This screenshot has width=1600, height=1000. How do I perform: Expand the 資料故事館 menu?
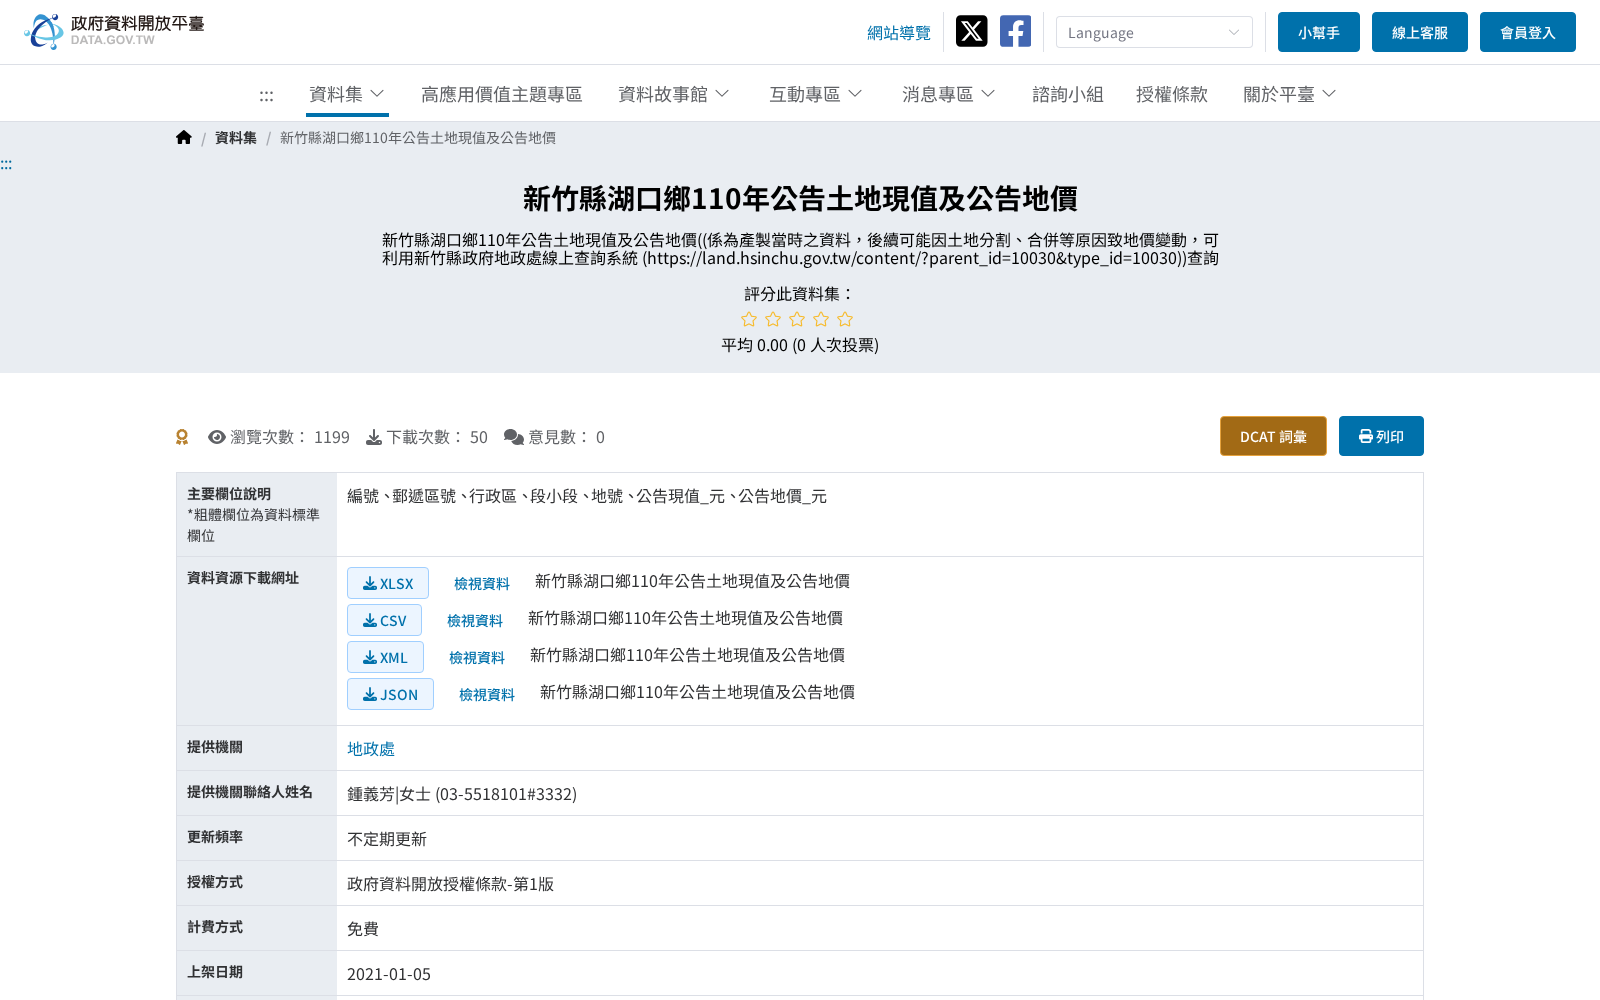[x=674, y=94]
